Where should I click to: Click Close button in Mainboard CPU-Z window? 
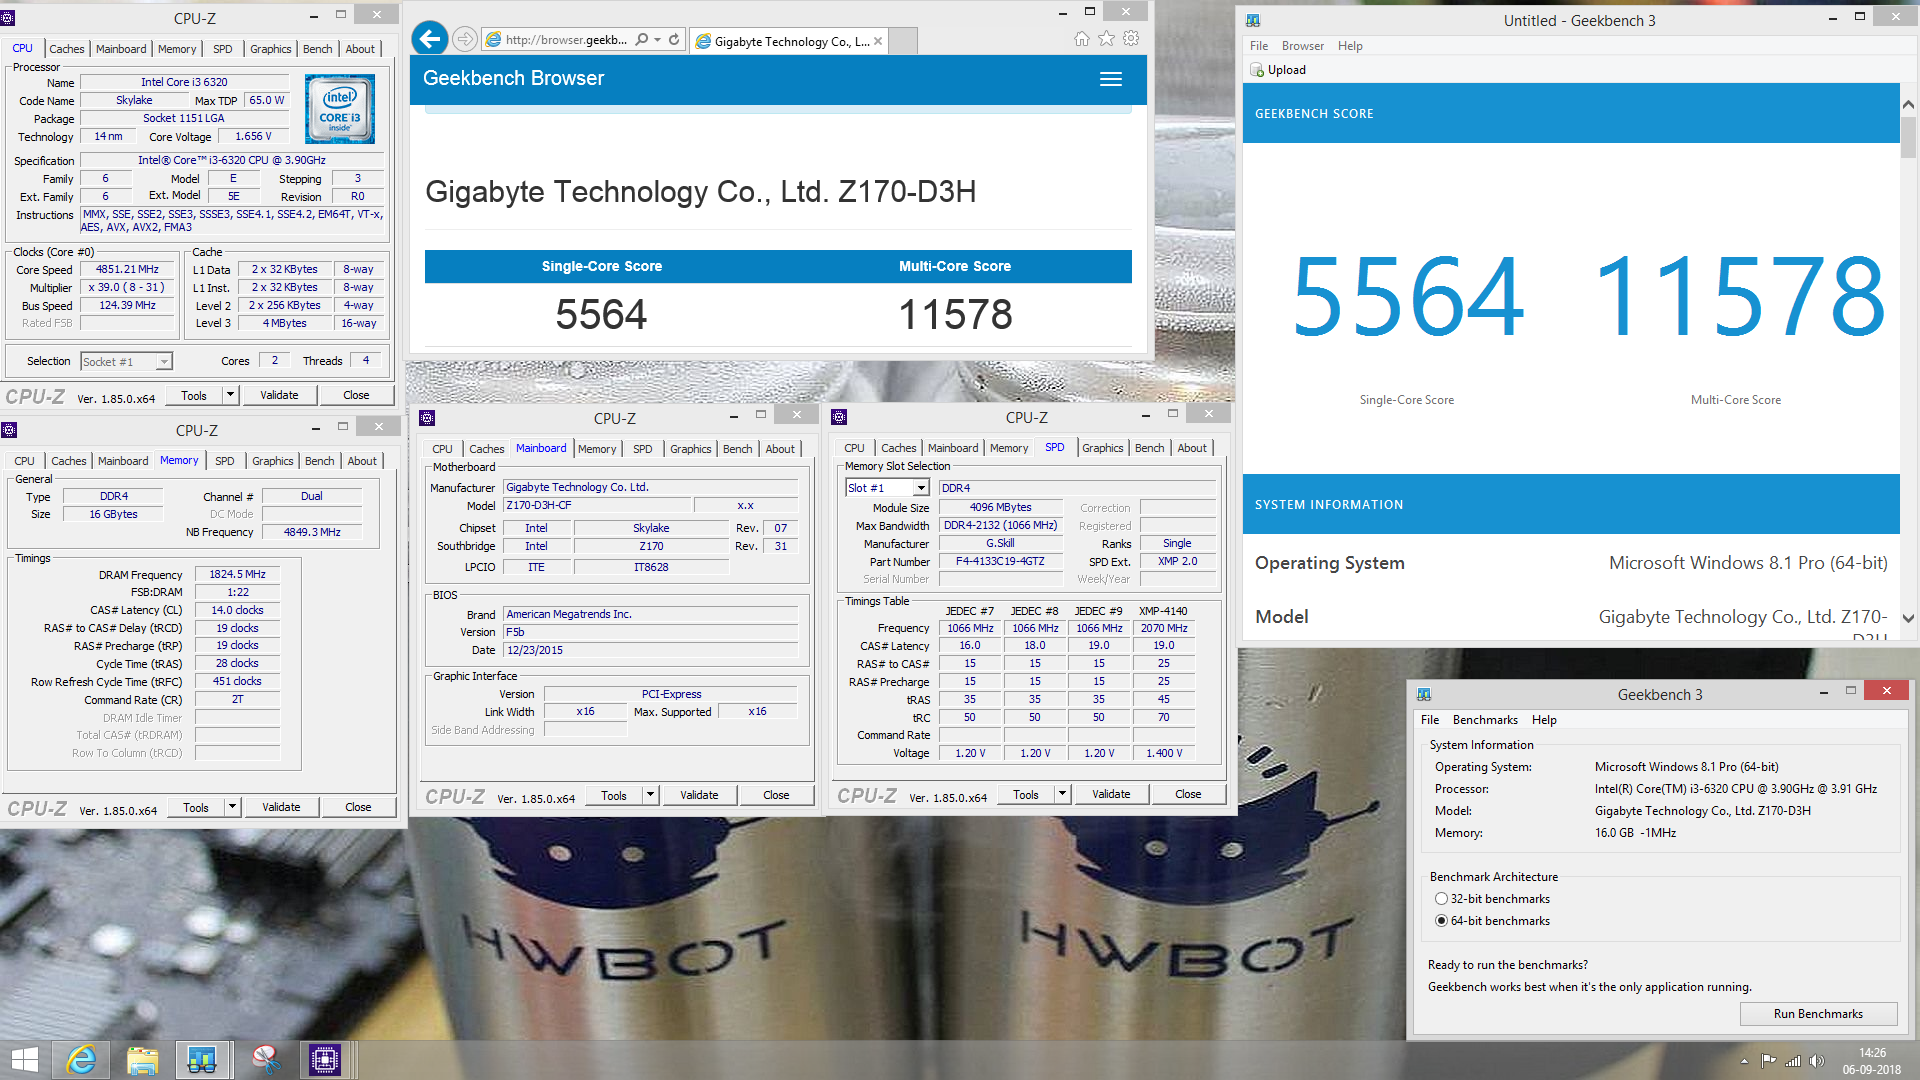pyautogui.click(x=776, y=795)
